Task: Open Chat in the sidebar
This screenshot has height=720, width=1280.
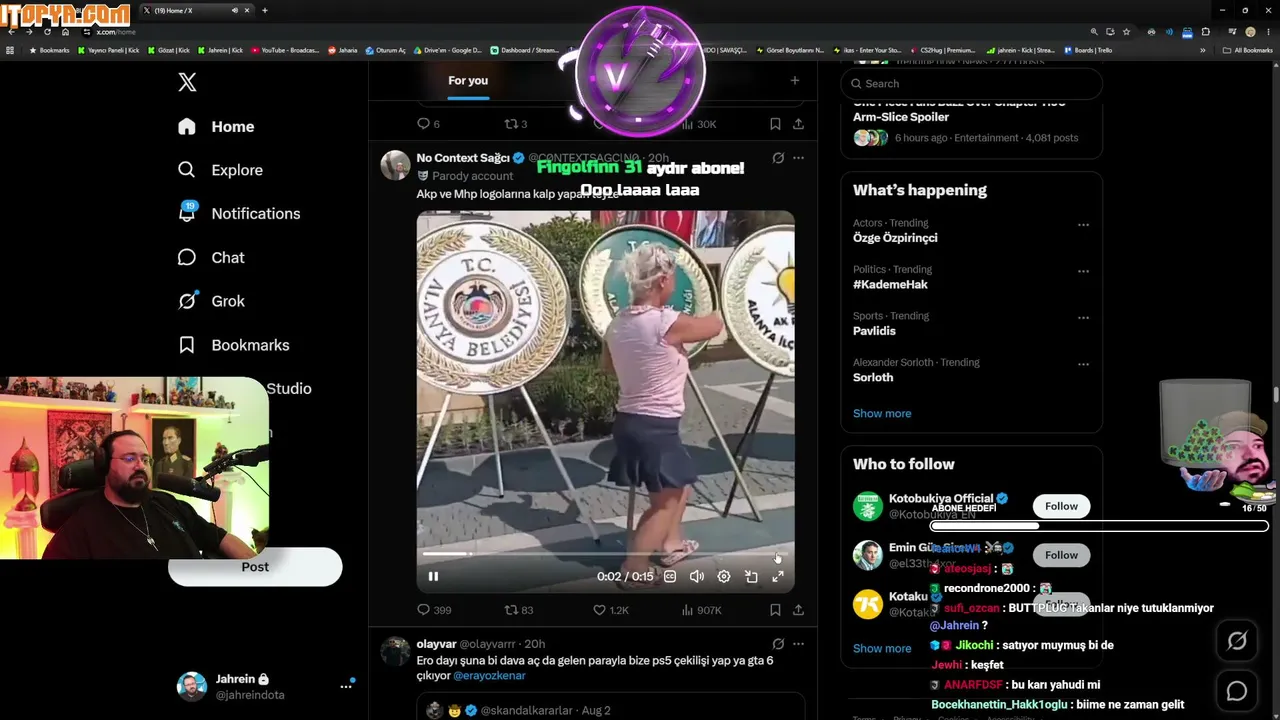Action: pos(211,258)
